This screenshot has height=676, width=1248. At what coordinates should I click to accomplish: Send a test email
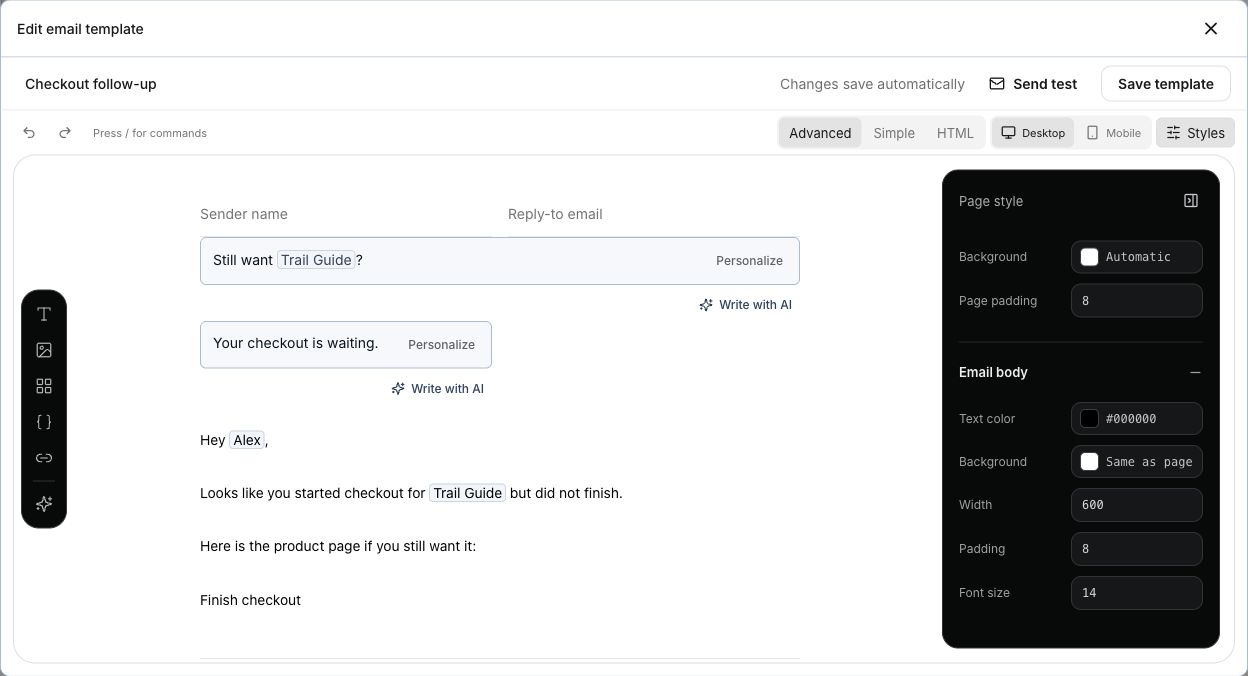click(1033, 84)
